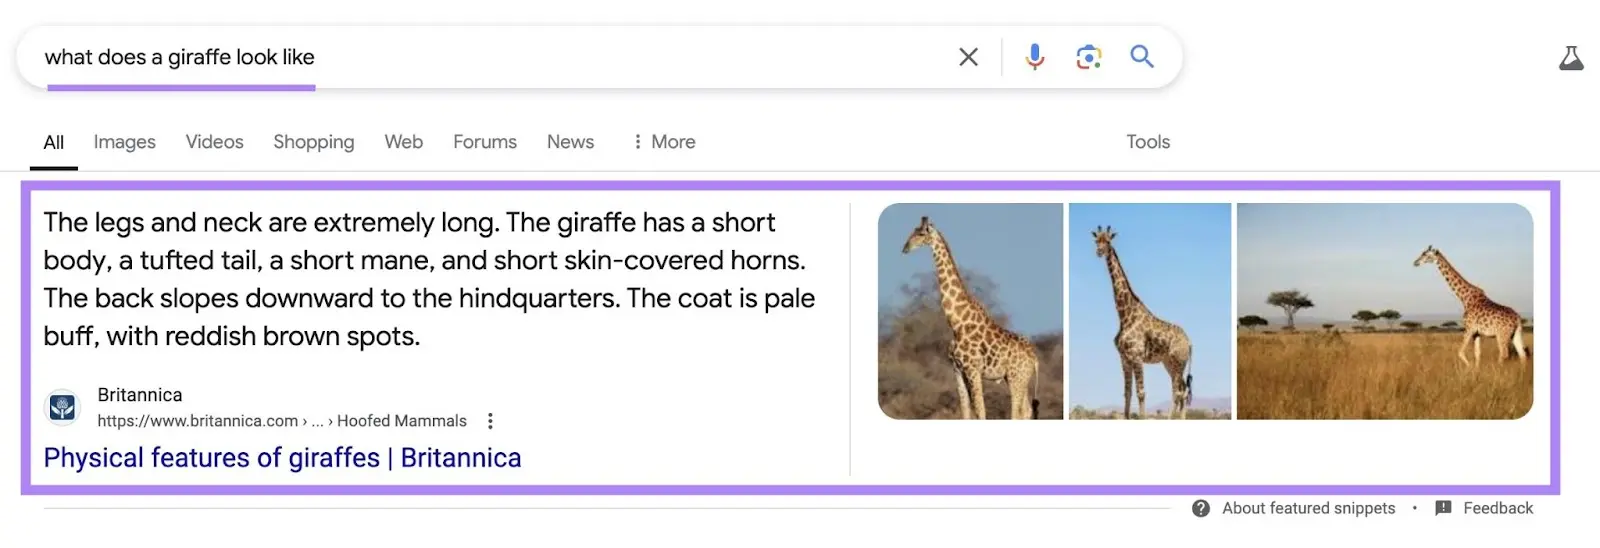Click the search box containing giraffe query

tap(480, 57)
